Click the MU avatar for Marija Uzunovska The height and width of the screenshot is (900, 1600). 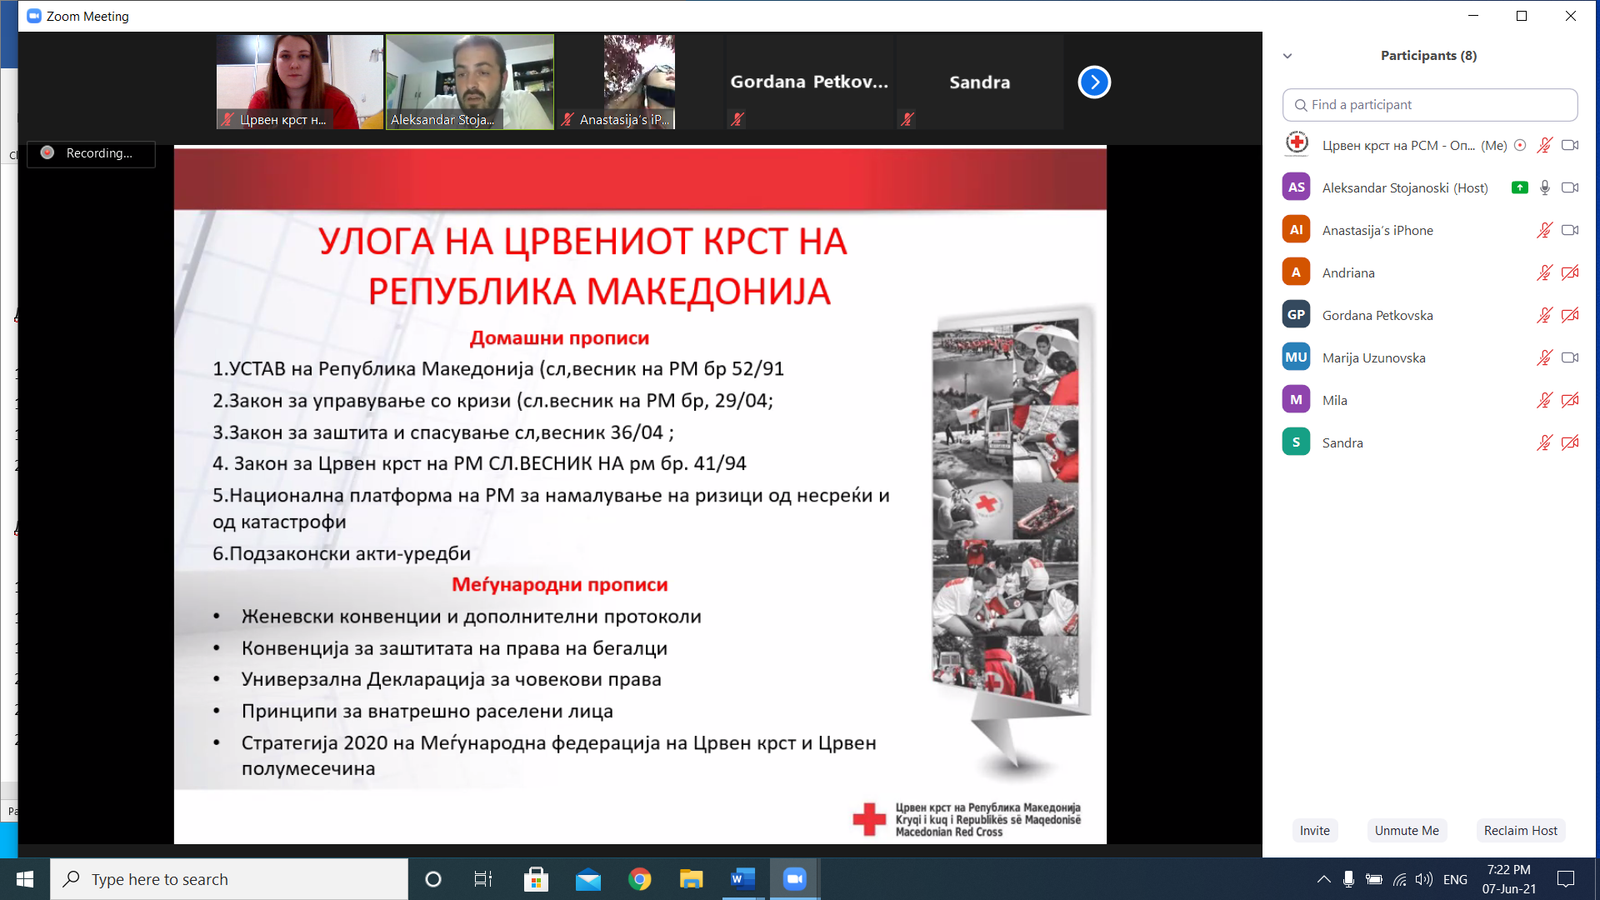pos(1296,358)
